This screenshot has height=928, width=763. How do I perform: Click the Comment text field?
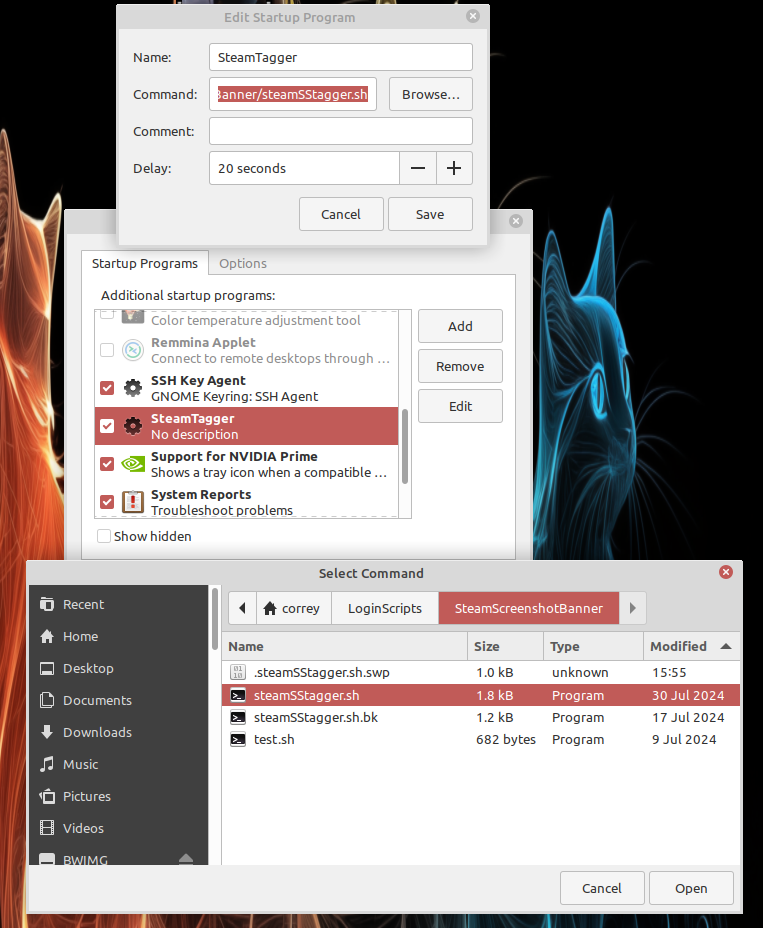[x=340, y=131]
